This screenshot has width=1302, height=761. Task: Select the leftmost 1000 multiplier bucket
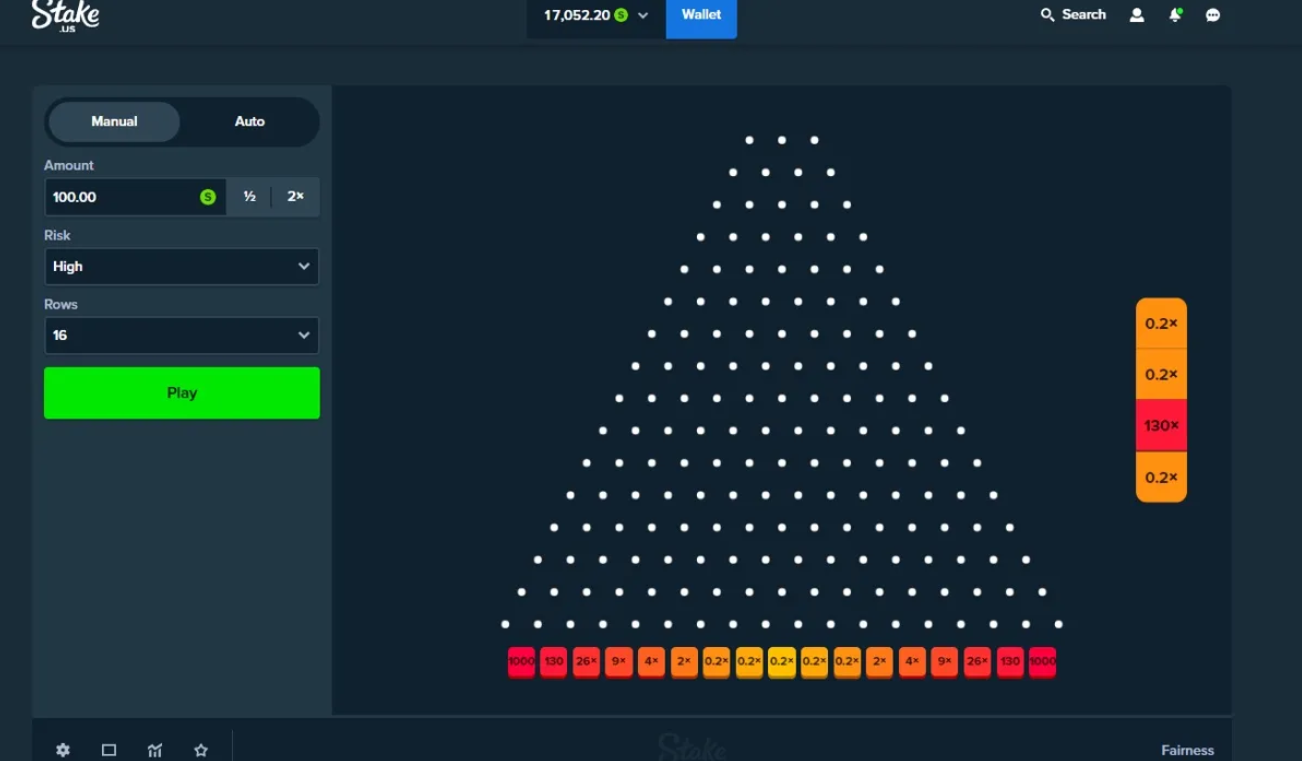[x=521, y=662]
